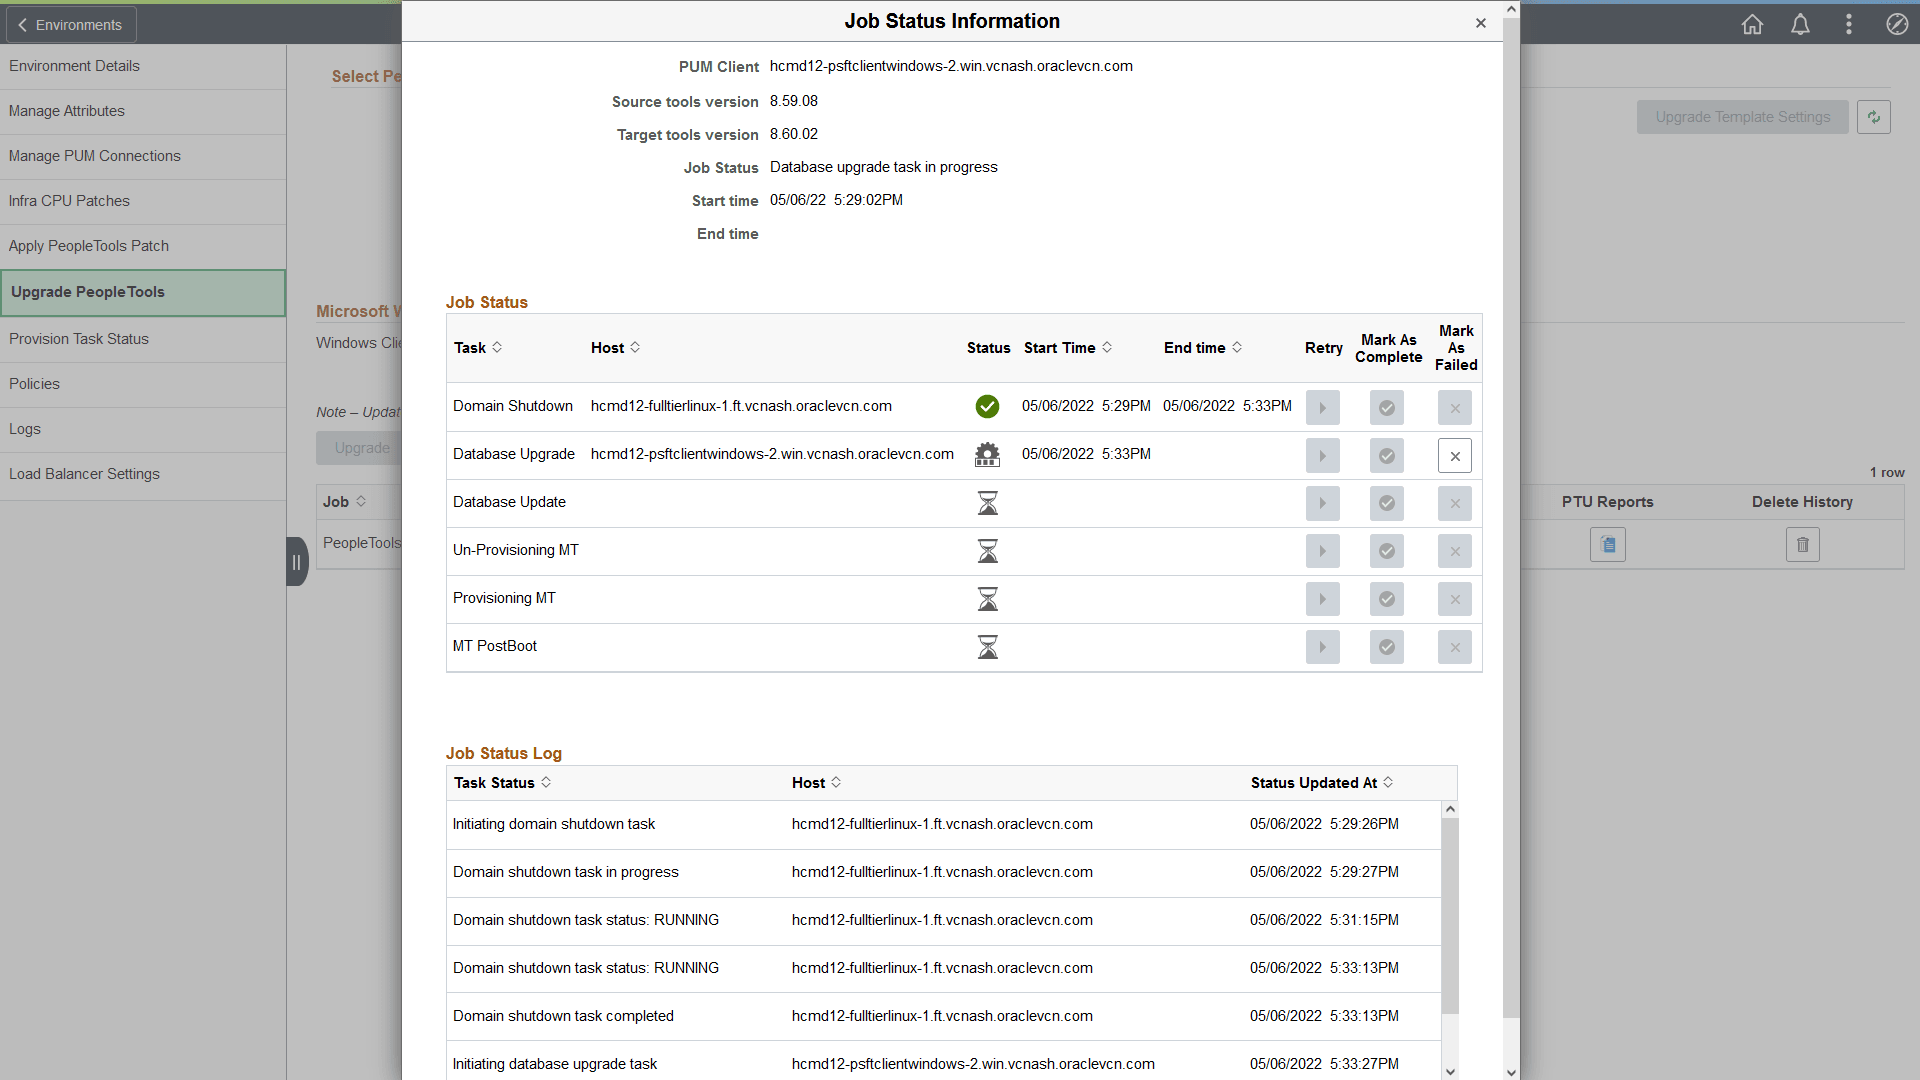Refresh the Upgrade Template Settings
Viewport: 1920px width, 1080px height.
[x=1875, y=116]
